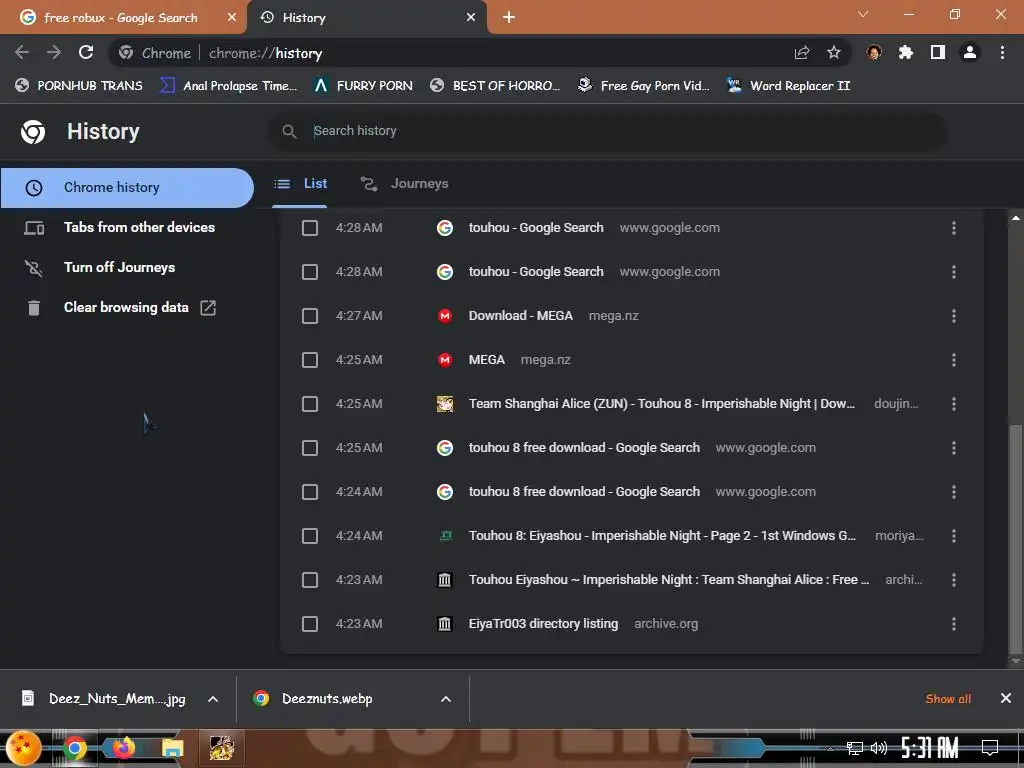
Task: Check the first 4:28 AM touhou search box
Action: click(310, 228)
